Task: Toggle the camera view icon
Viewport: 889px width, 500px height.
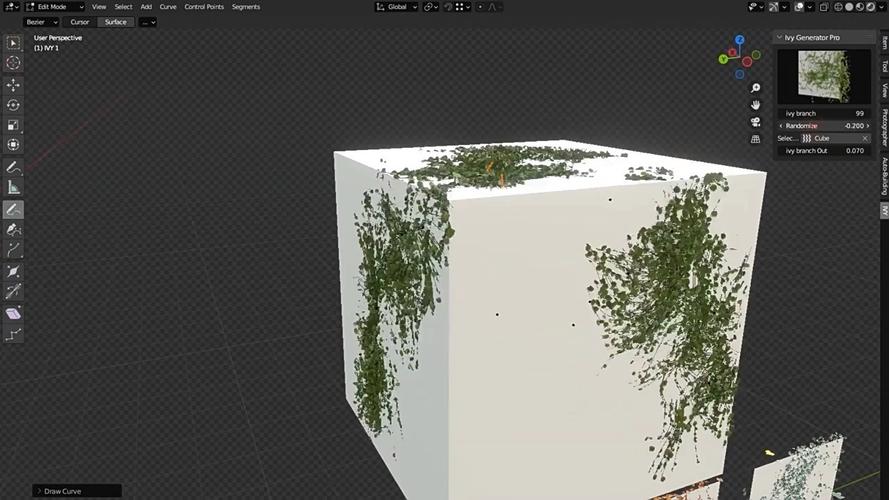Action: pos(755,122)
